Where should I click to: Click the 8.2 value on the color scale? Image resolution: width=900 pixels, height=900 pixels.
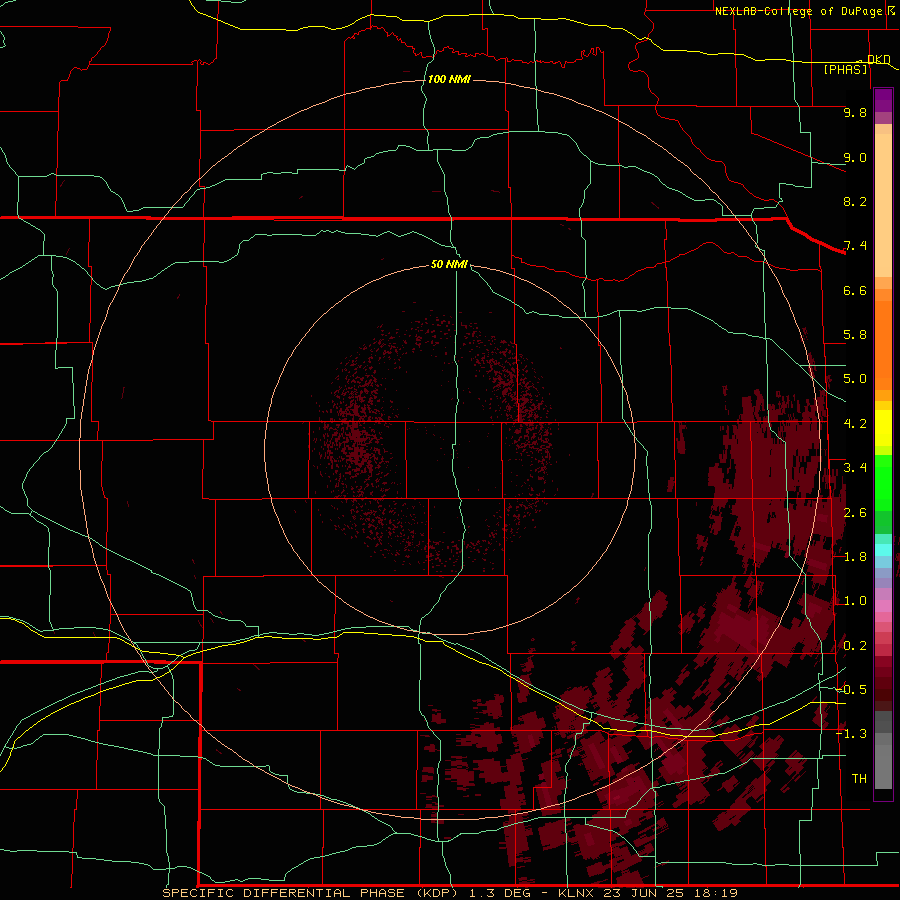(x=855, y=201)
